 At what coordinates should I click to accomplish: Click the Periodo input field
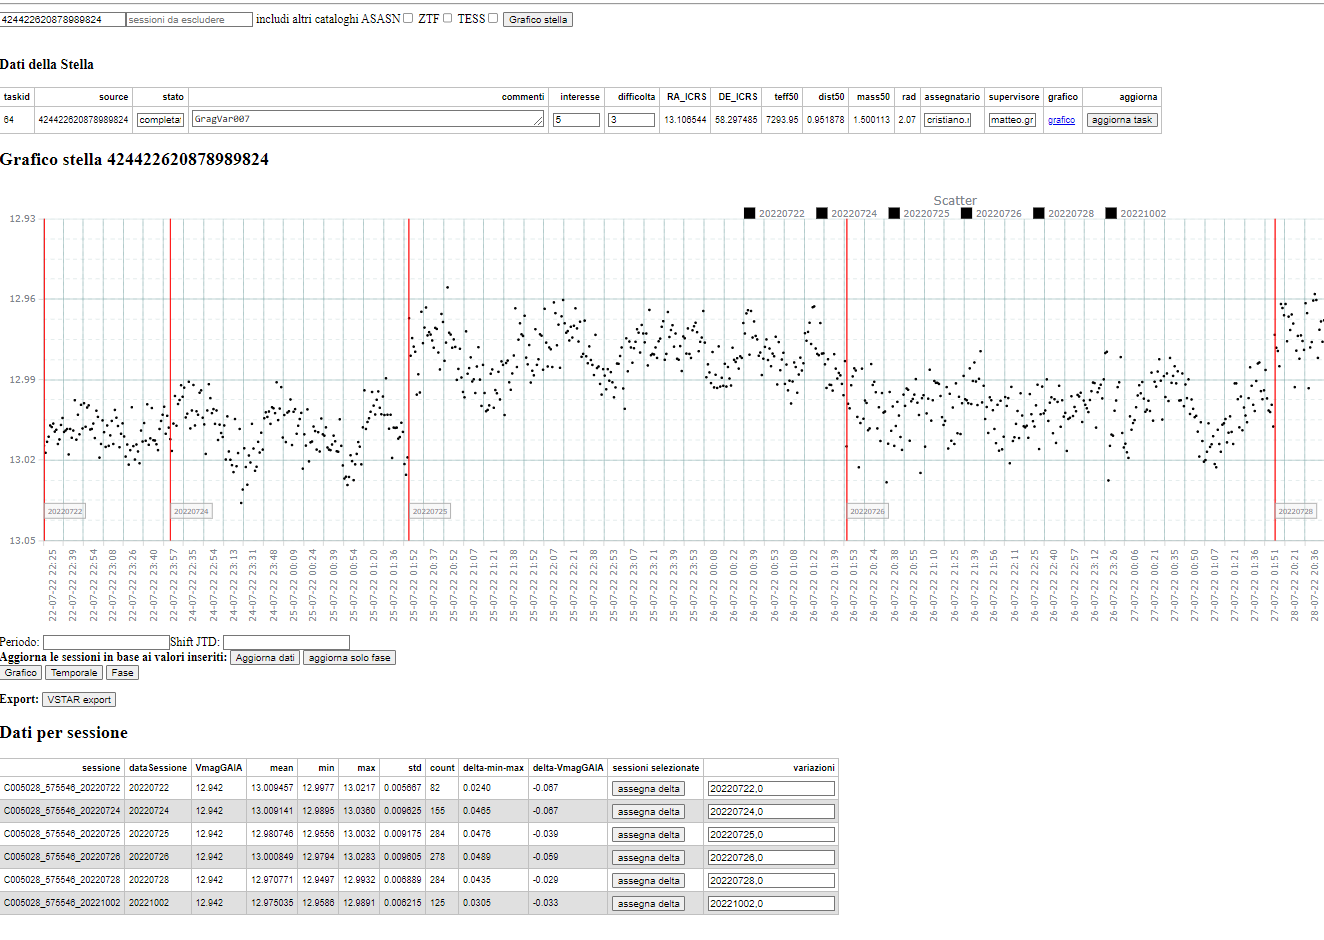[x=105, y=642]
